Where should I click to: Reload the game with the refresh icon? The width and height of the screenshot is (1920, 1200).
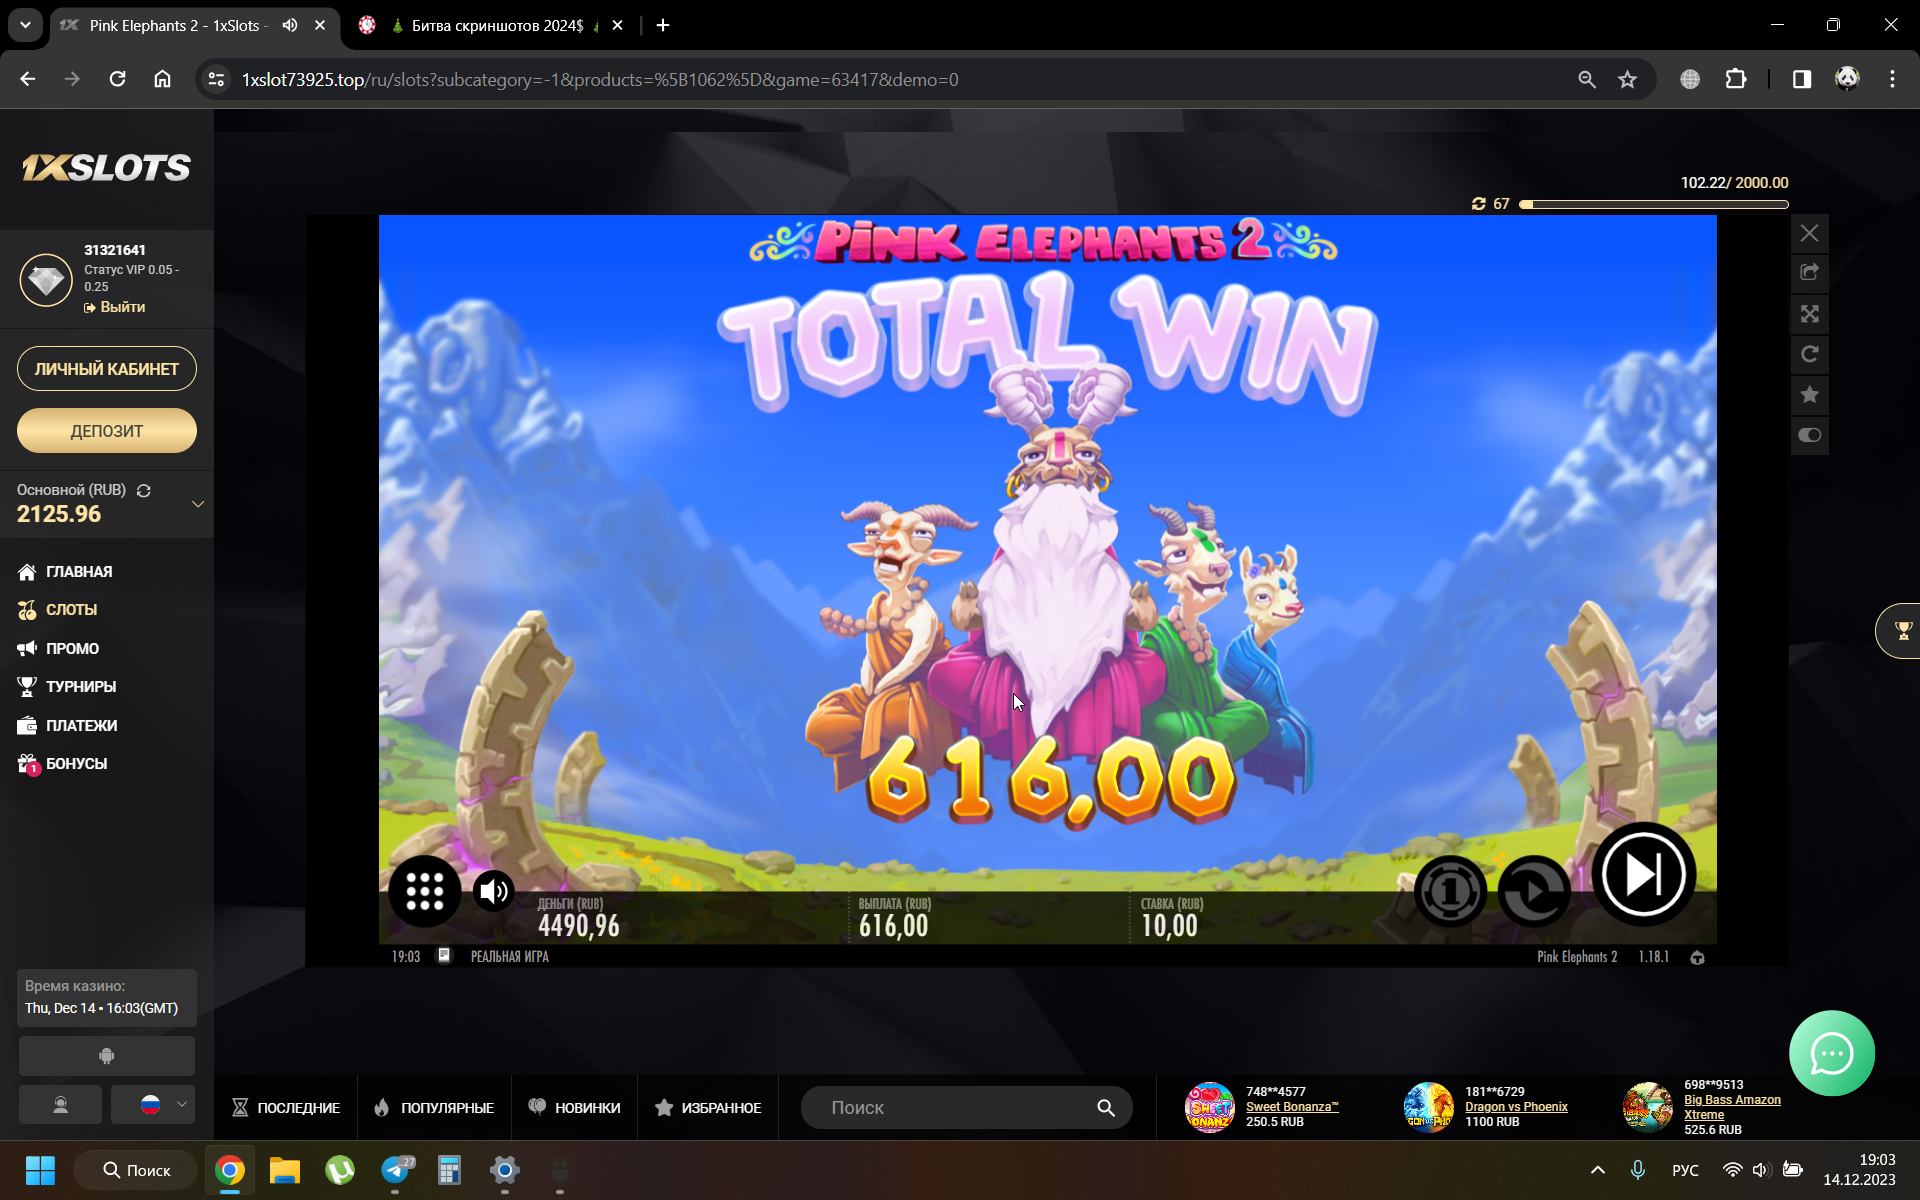[x=1809, y=354]
